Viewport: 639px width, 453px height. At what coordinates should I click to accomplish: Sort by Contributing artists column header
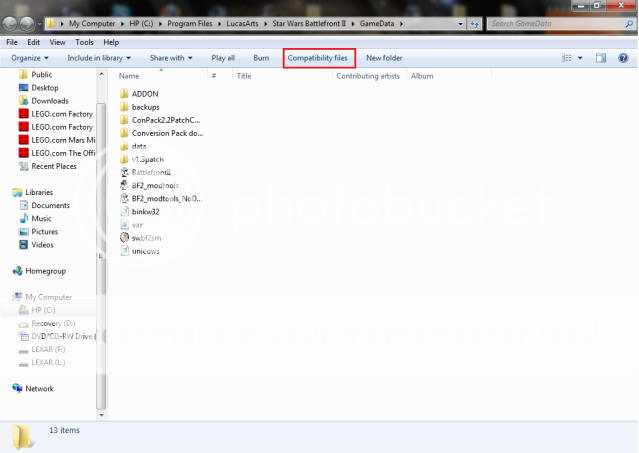[368, 76]
